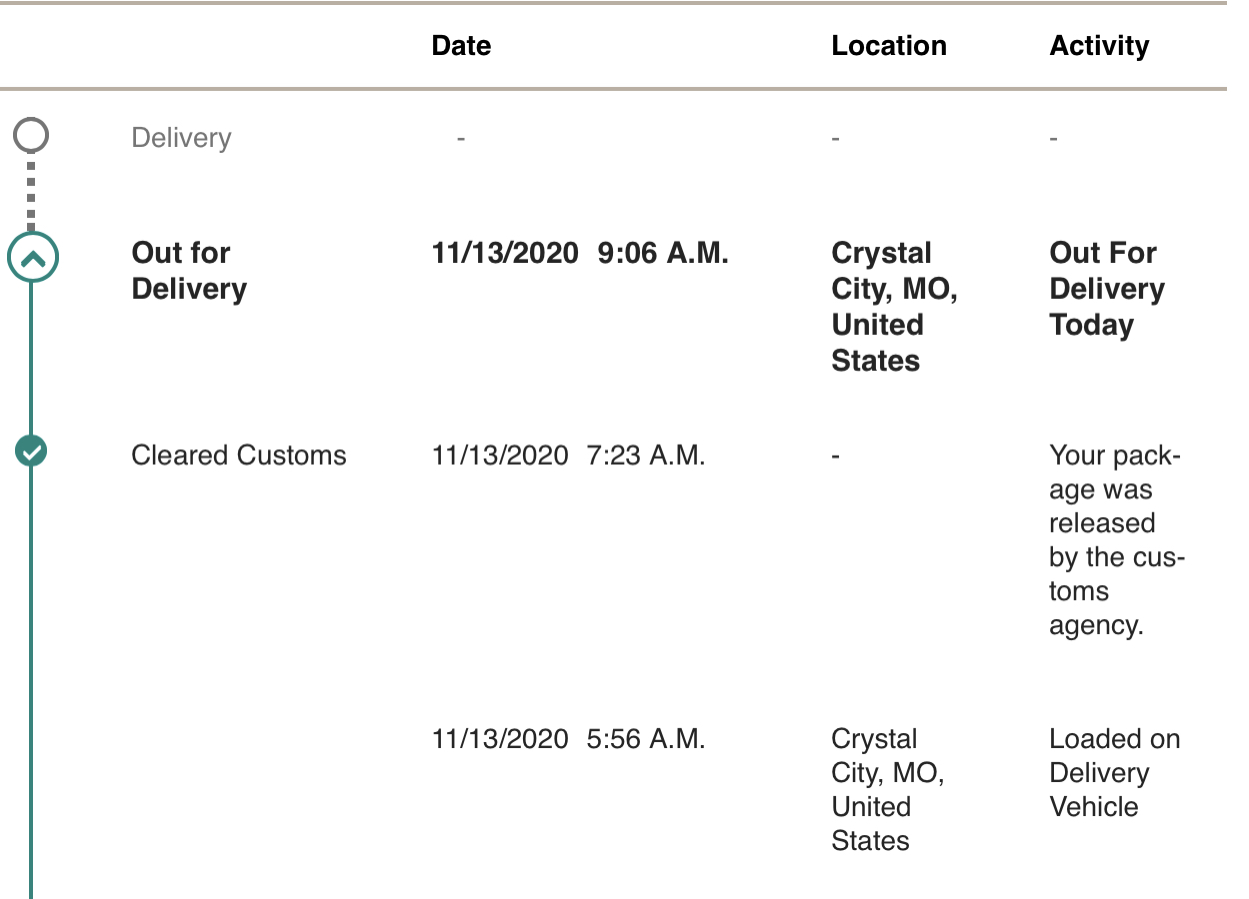Click Out For Delivery Today activity text

1107,289
